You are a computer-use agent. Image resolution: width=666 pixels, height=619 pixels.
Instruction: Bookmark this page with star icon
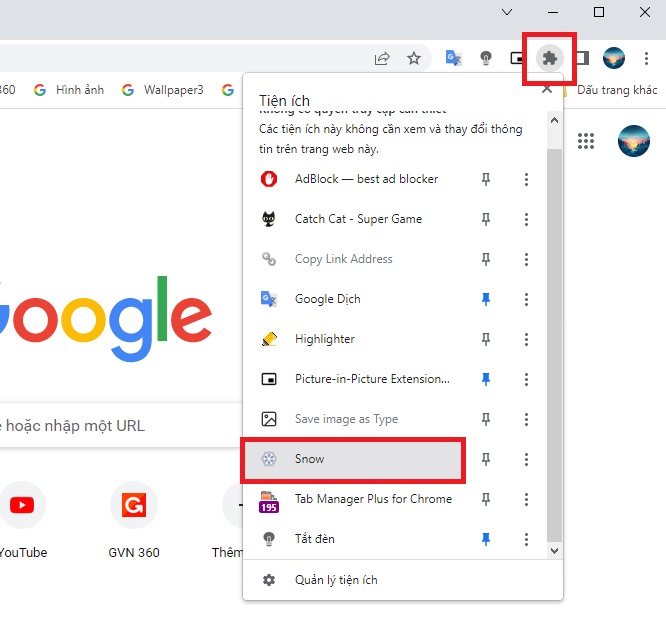pos(414,58)
